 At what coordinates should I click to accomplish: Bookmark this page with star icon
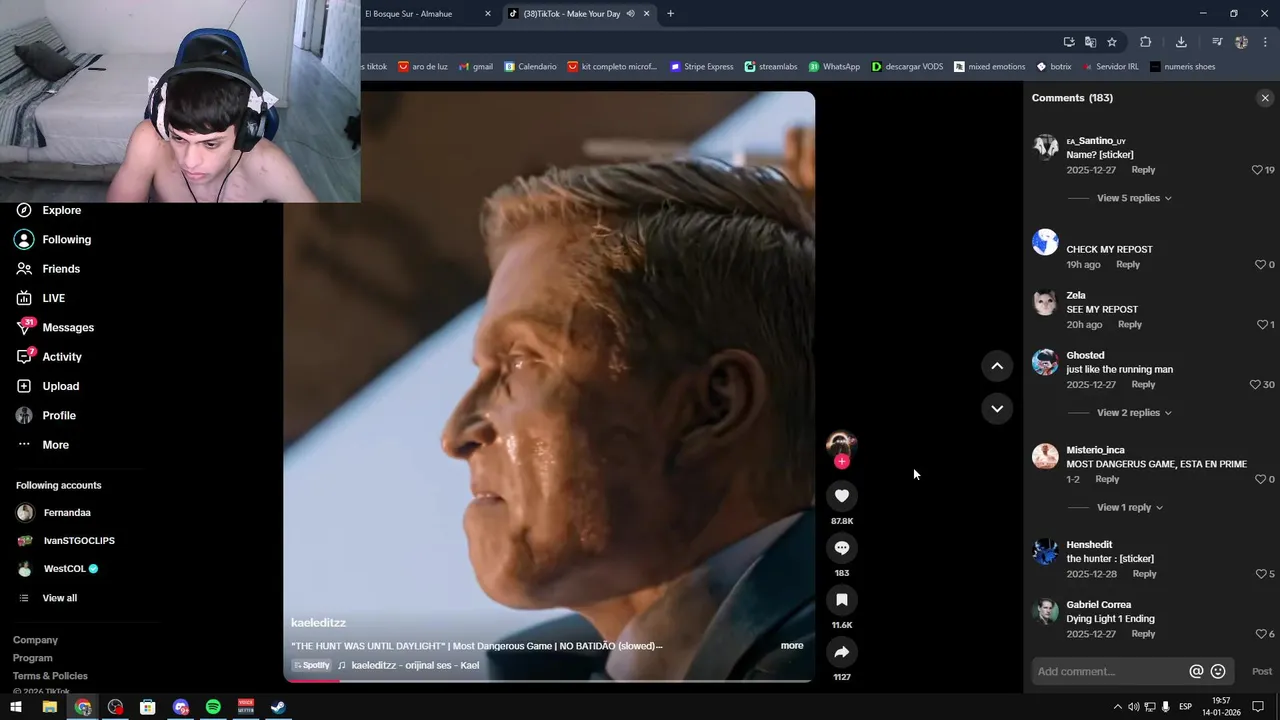1112,42
